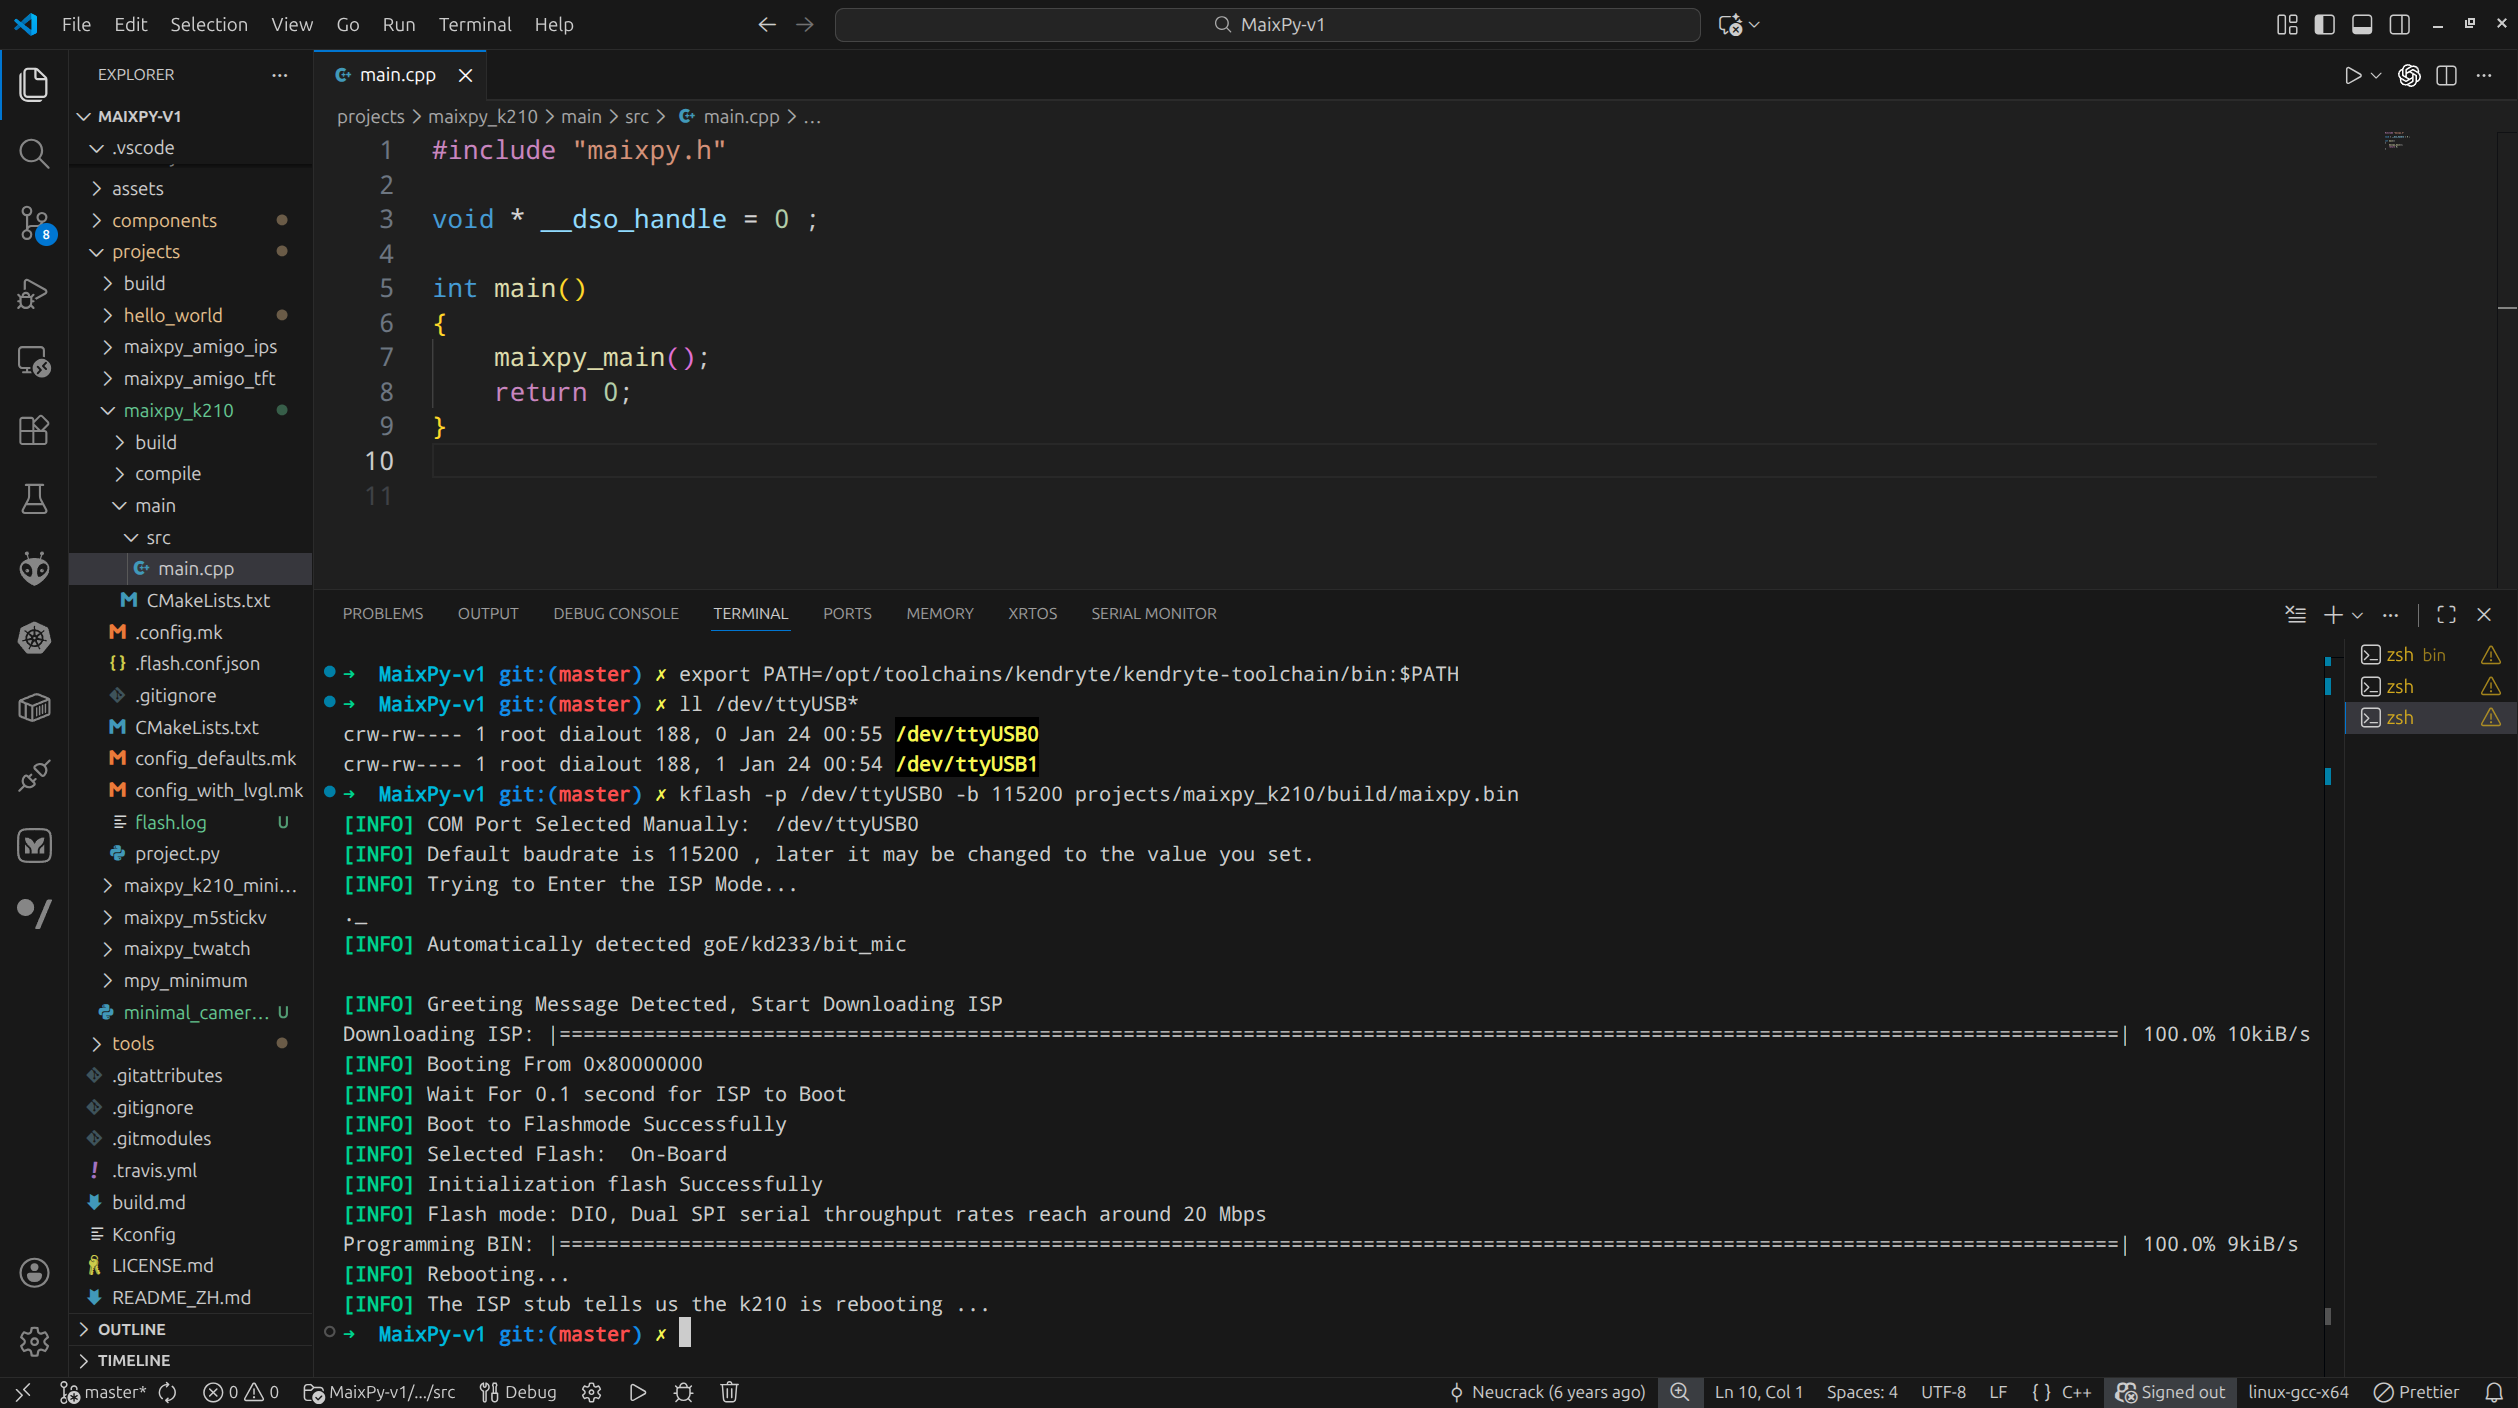The image size is (2518, 1408).
Task: Toggle Secondary Side Bar visibility
Action: click(x=2399, y=24)
